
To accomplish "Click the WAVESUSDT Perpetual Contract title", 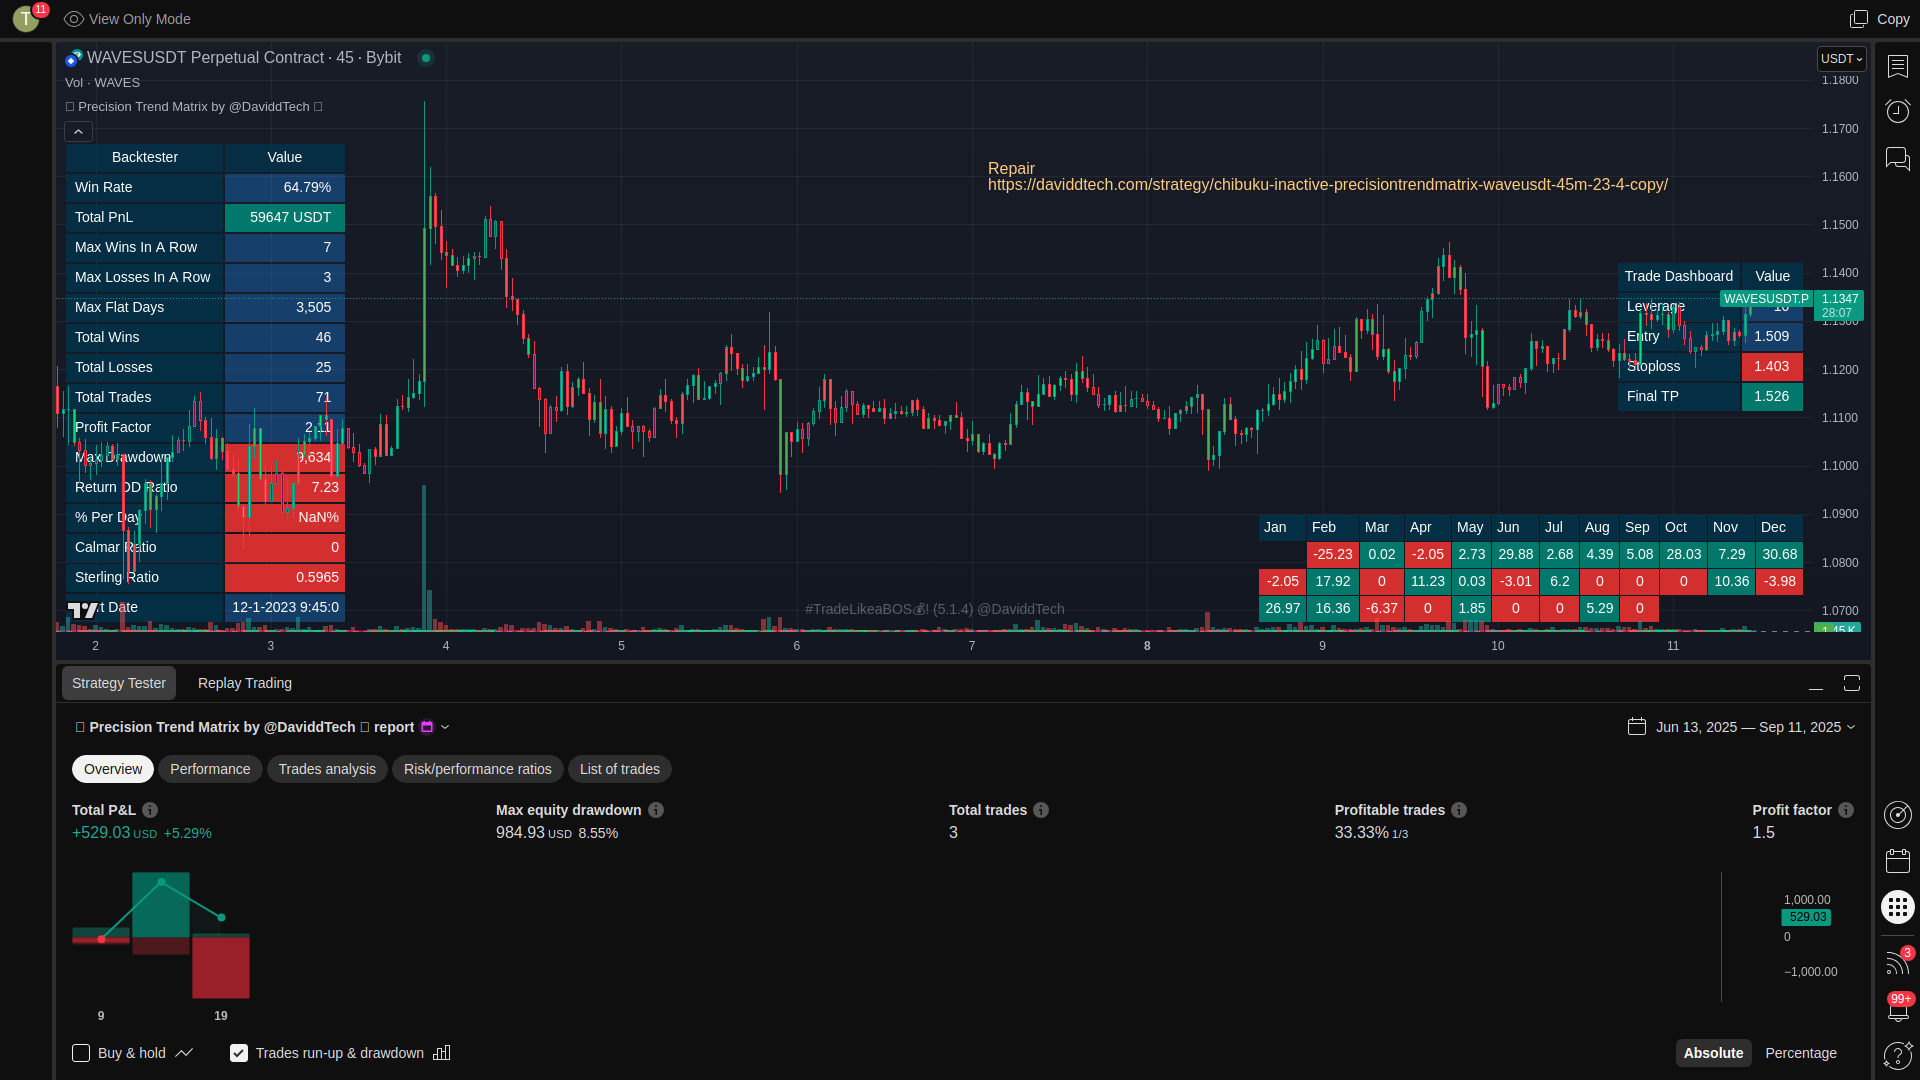I will pyautogui.click(x=244, y=58).
